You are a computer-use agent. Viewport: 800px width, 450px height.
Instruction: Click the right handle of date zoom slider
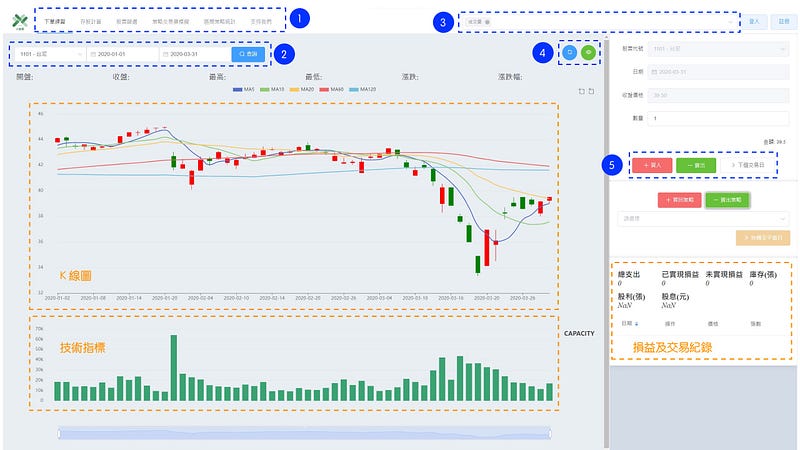550,434
